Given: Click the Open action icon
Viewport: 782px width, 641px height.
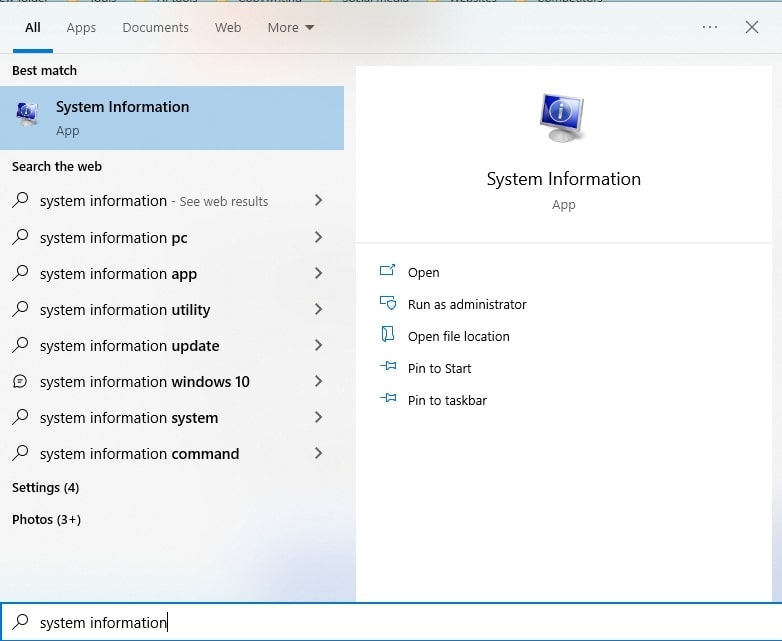Looking at the screenshot, I should (x=388, y=271).
